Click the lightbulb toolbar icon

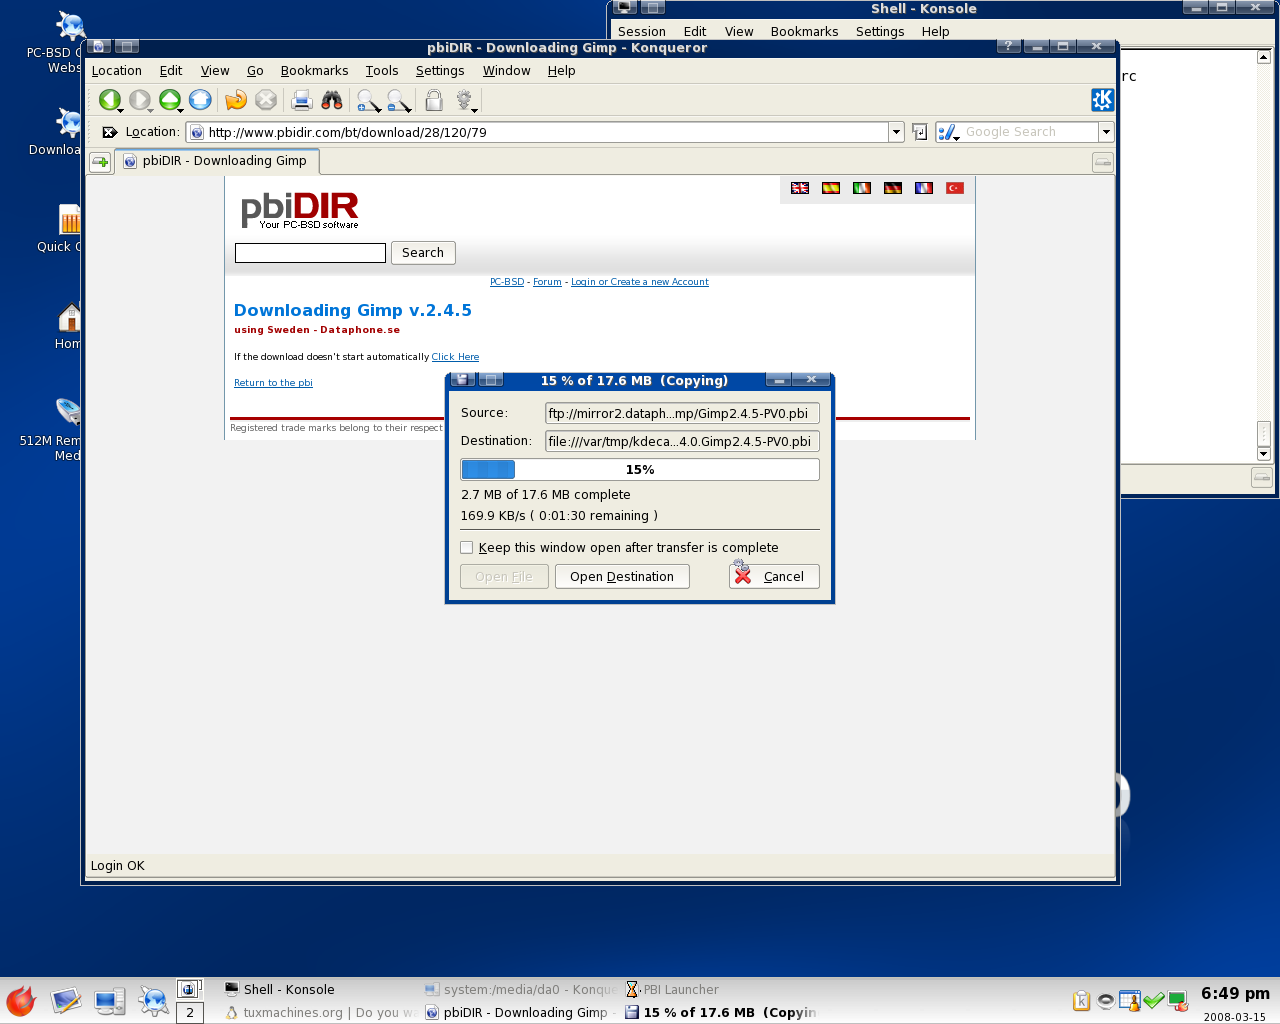point(464,100)
